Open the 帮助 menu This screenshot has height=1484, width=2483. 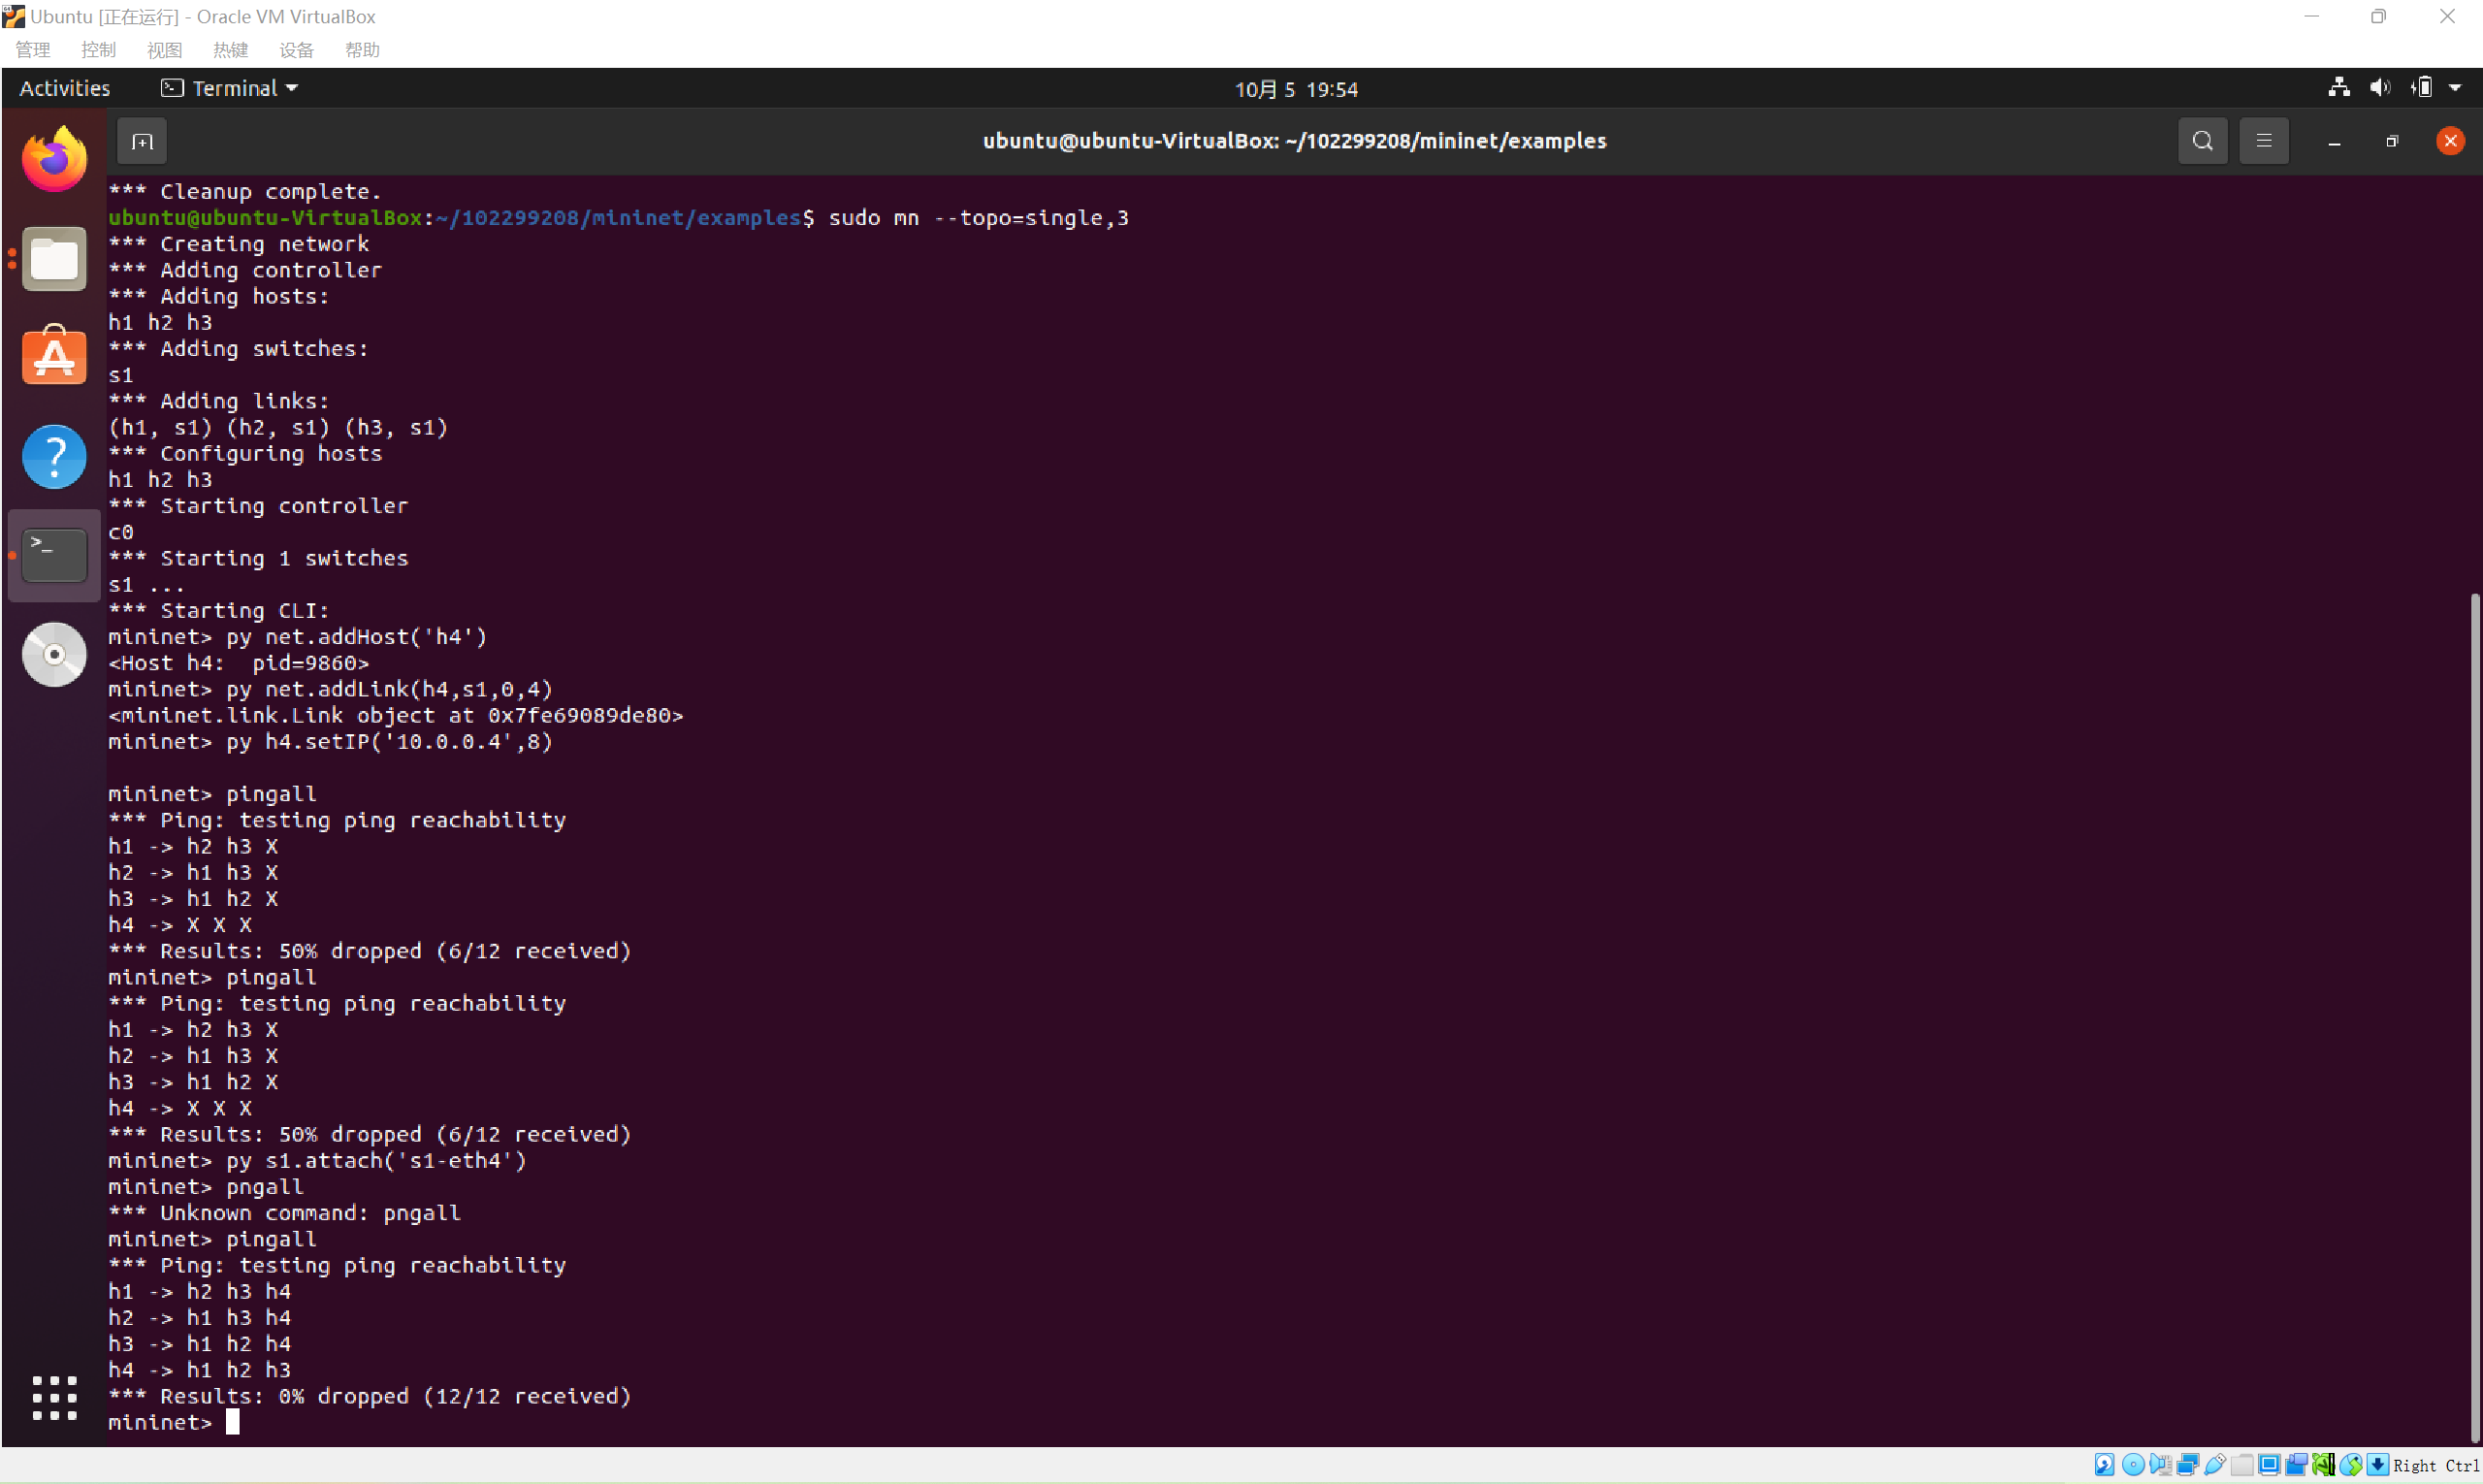tap(362, 50)
